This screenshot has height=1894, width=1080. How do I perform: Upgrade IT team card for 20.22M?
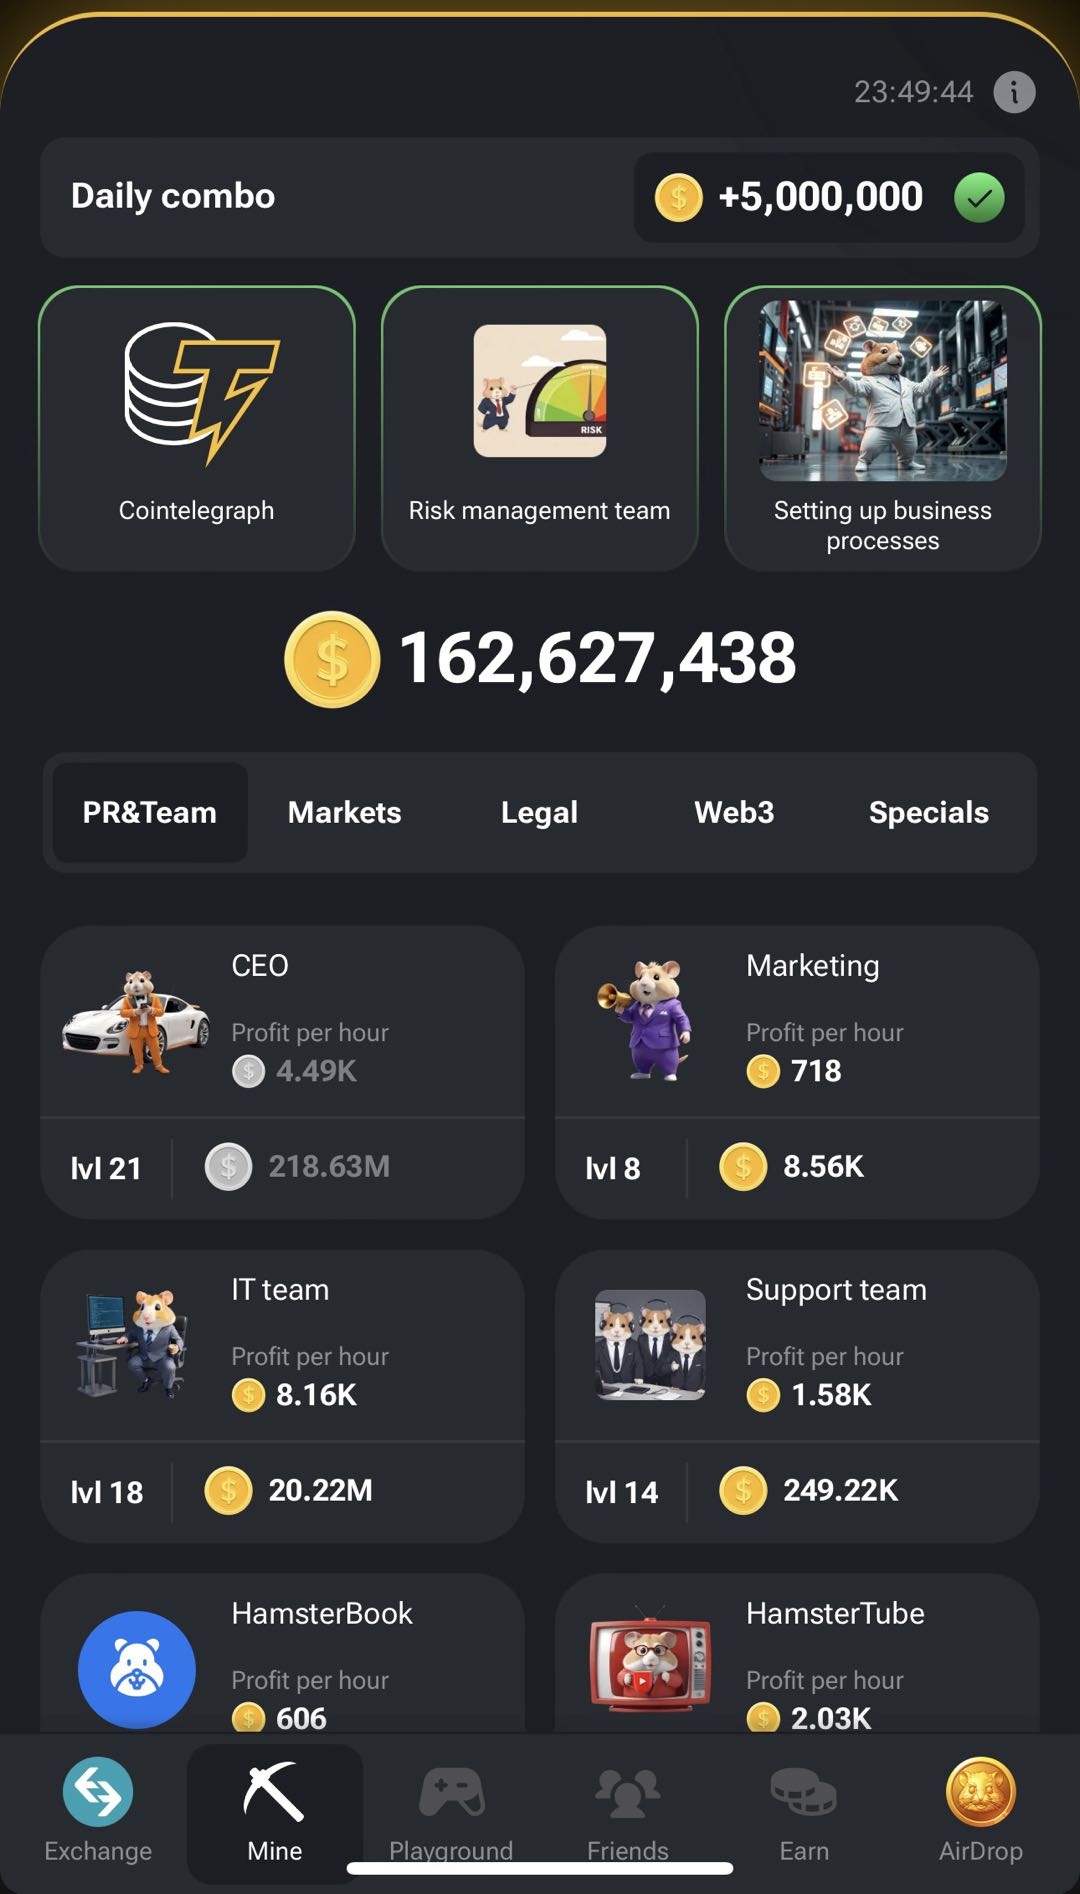[282, 1491]
